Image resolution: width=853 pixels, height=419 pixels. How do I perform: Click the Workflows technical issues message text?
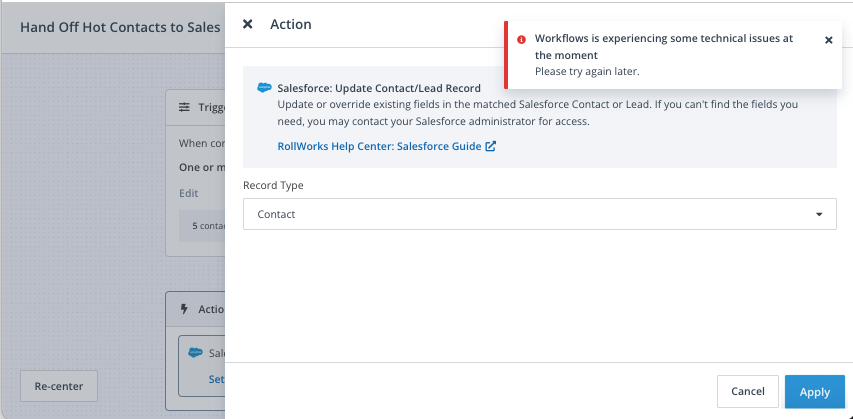pyautogui.click(x=664, y=47)
